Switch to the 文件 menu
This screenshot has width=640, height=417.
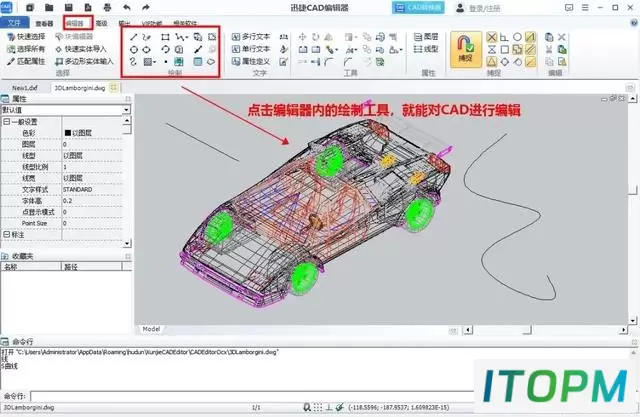coord(15,23)
